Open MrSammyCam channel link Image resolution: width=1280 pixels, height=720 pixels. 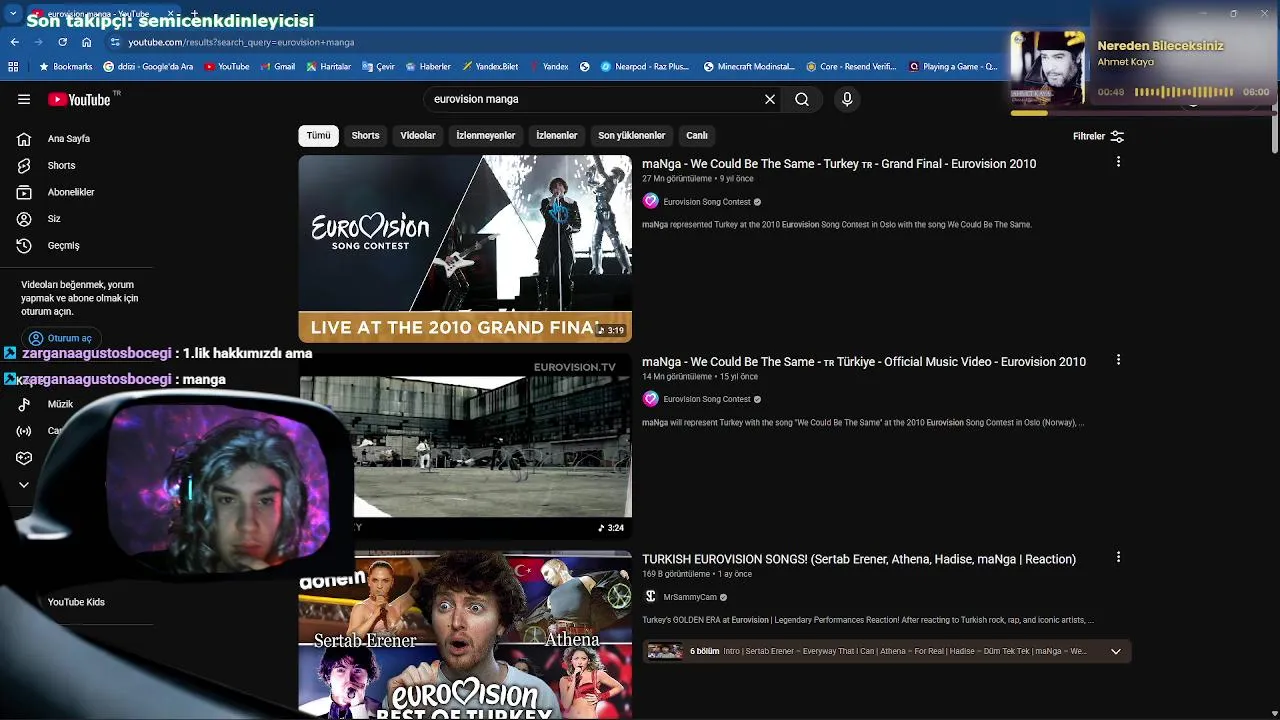pyautogui.click(x=690, y=597)
